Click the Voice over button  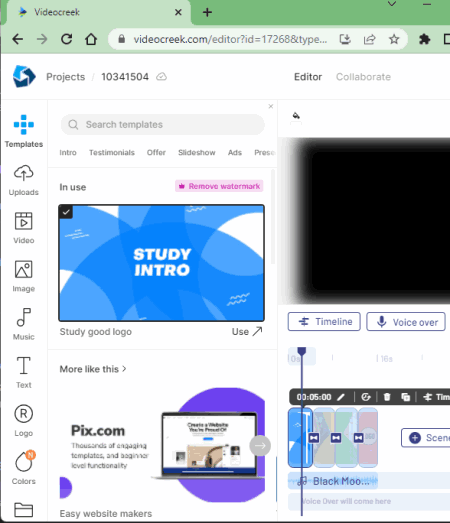click(406, 322)
